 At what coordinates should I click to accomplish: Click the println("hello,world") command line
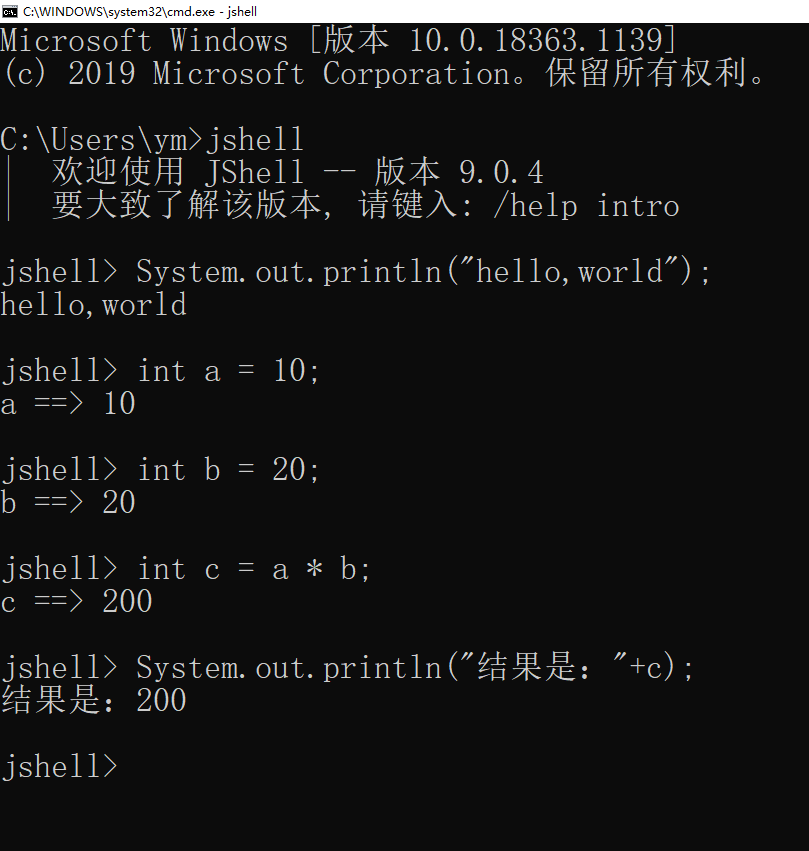pyautogui.click(x=356, y=271)
